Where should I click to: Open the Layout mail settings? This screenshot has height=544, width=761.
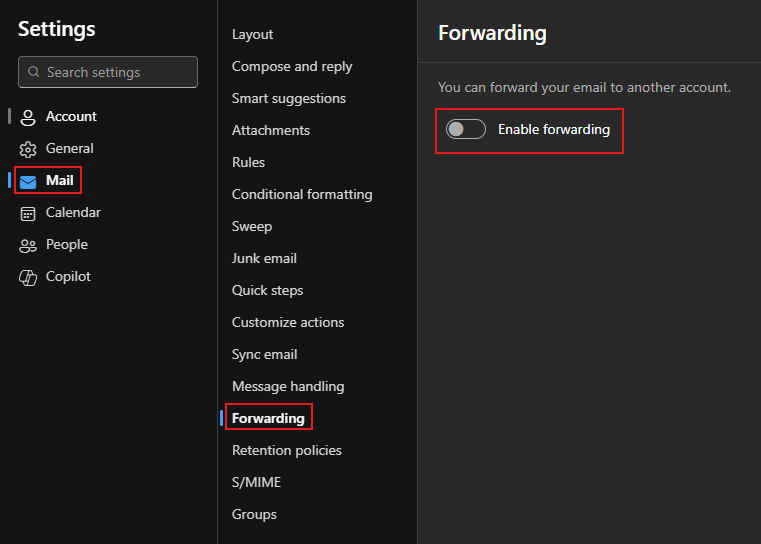click(252, 34)
